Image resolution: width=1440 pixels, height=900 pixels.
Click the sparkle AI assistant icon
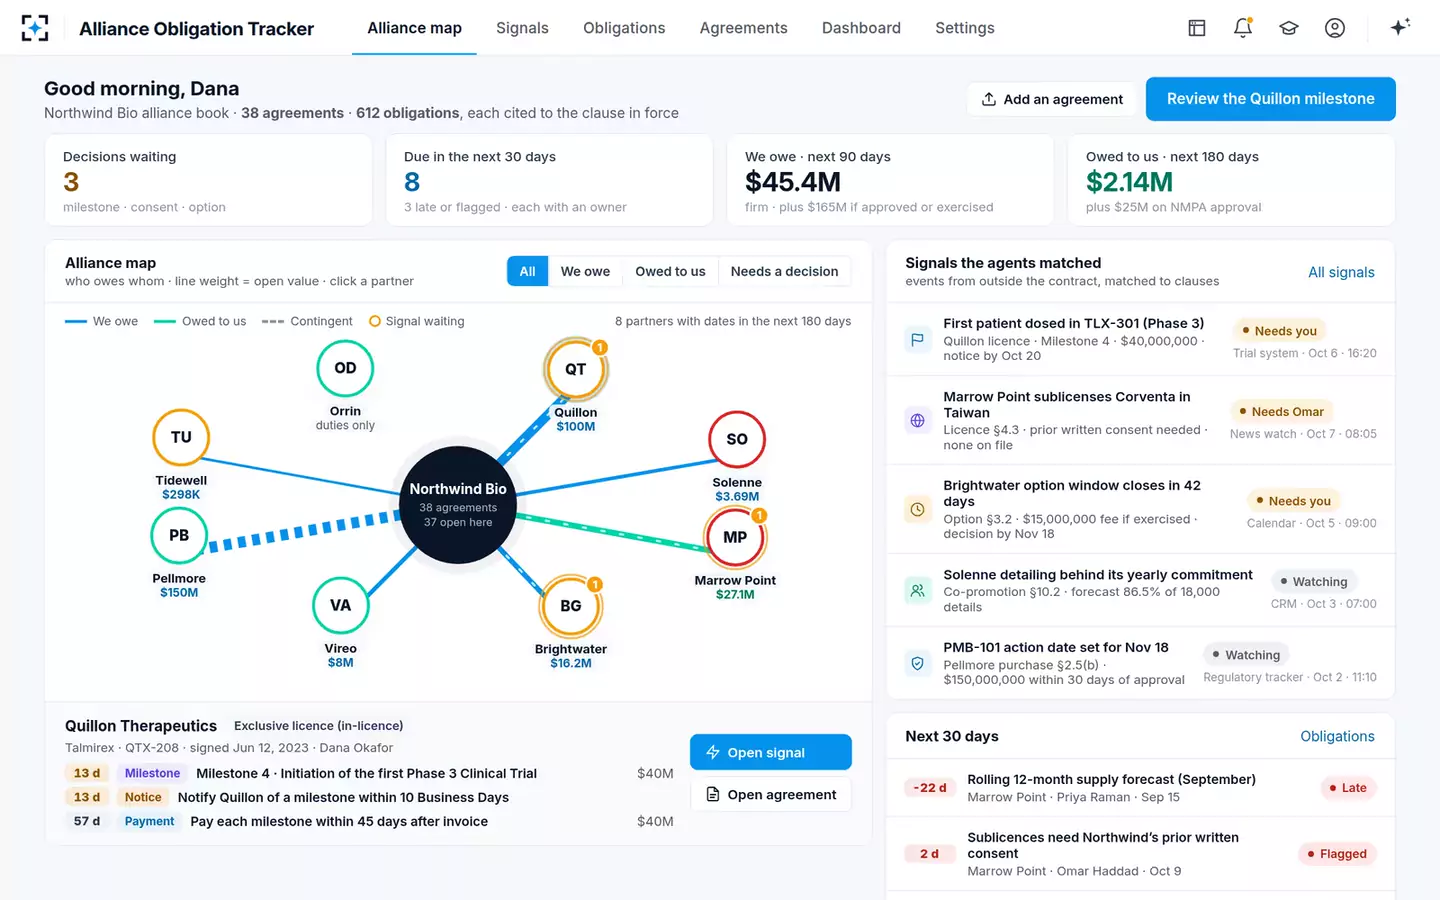pos(1400,27)
